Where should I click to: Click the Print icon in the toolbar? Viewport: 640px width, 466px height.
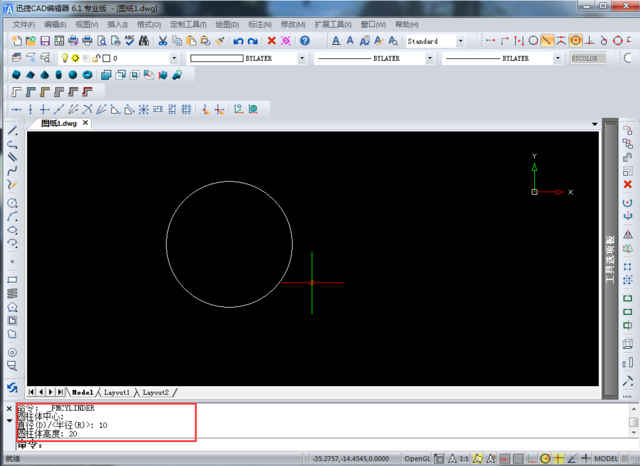tap(87, 41)
